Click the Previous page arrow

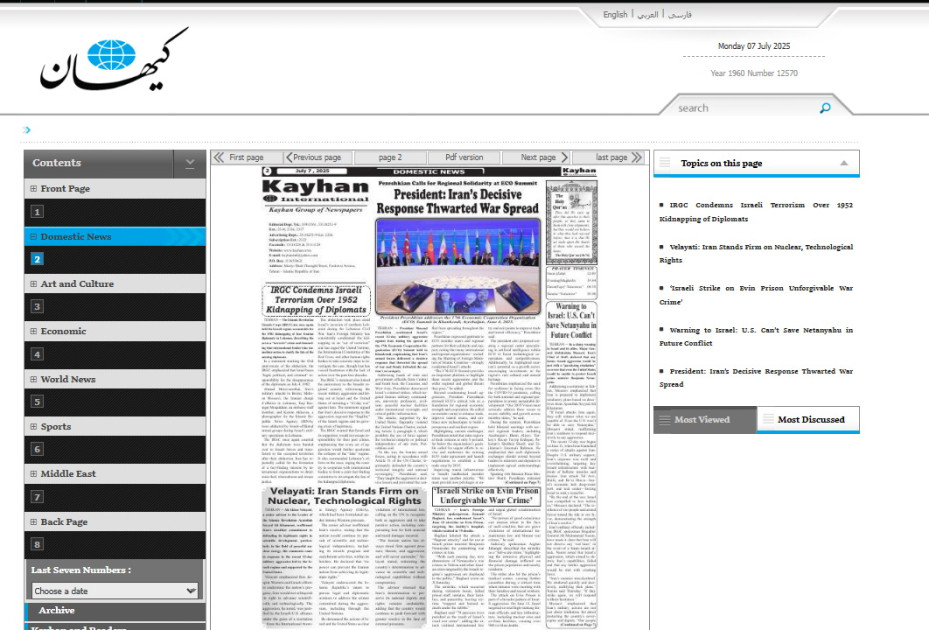point(289,157)
